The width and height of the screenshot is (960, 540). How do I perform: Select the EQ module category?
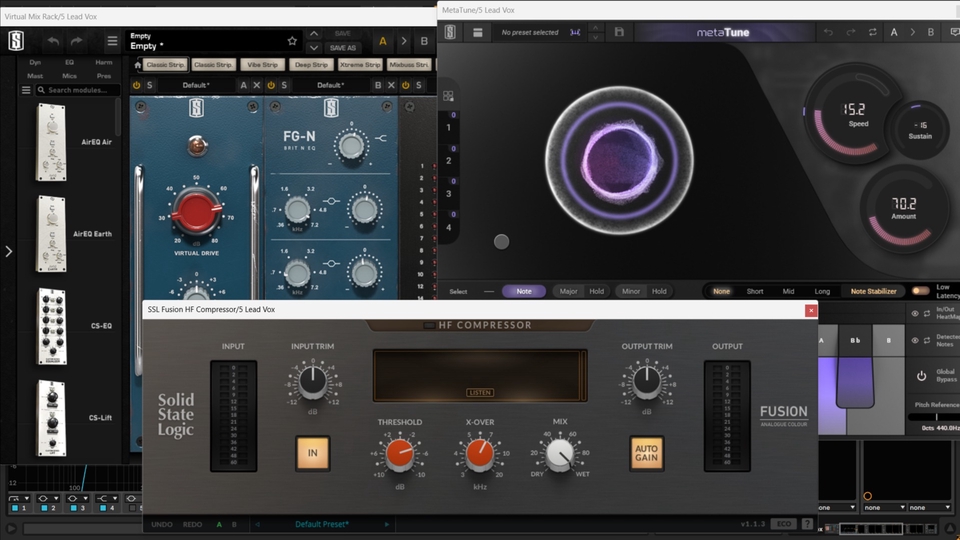click(69, 62)
